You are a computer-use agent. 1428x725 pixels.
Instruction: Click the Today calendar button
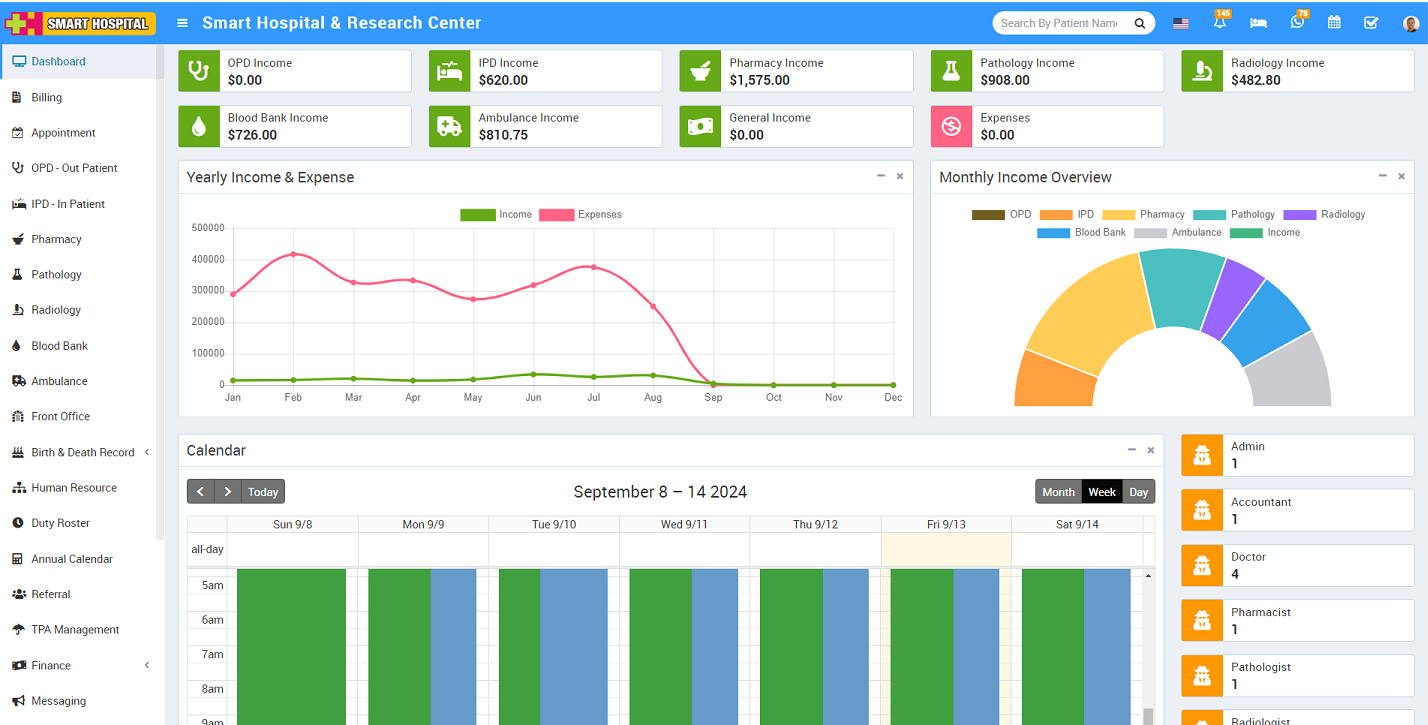[263, 492]
